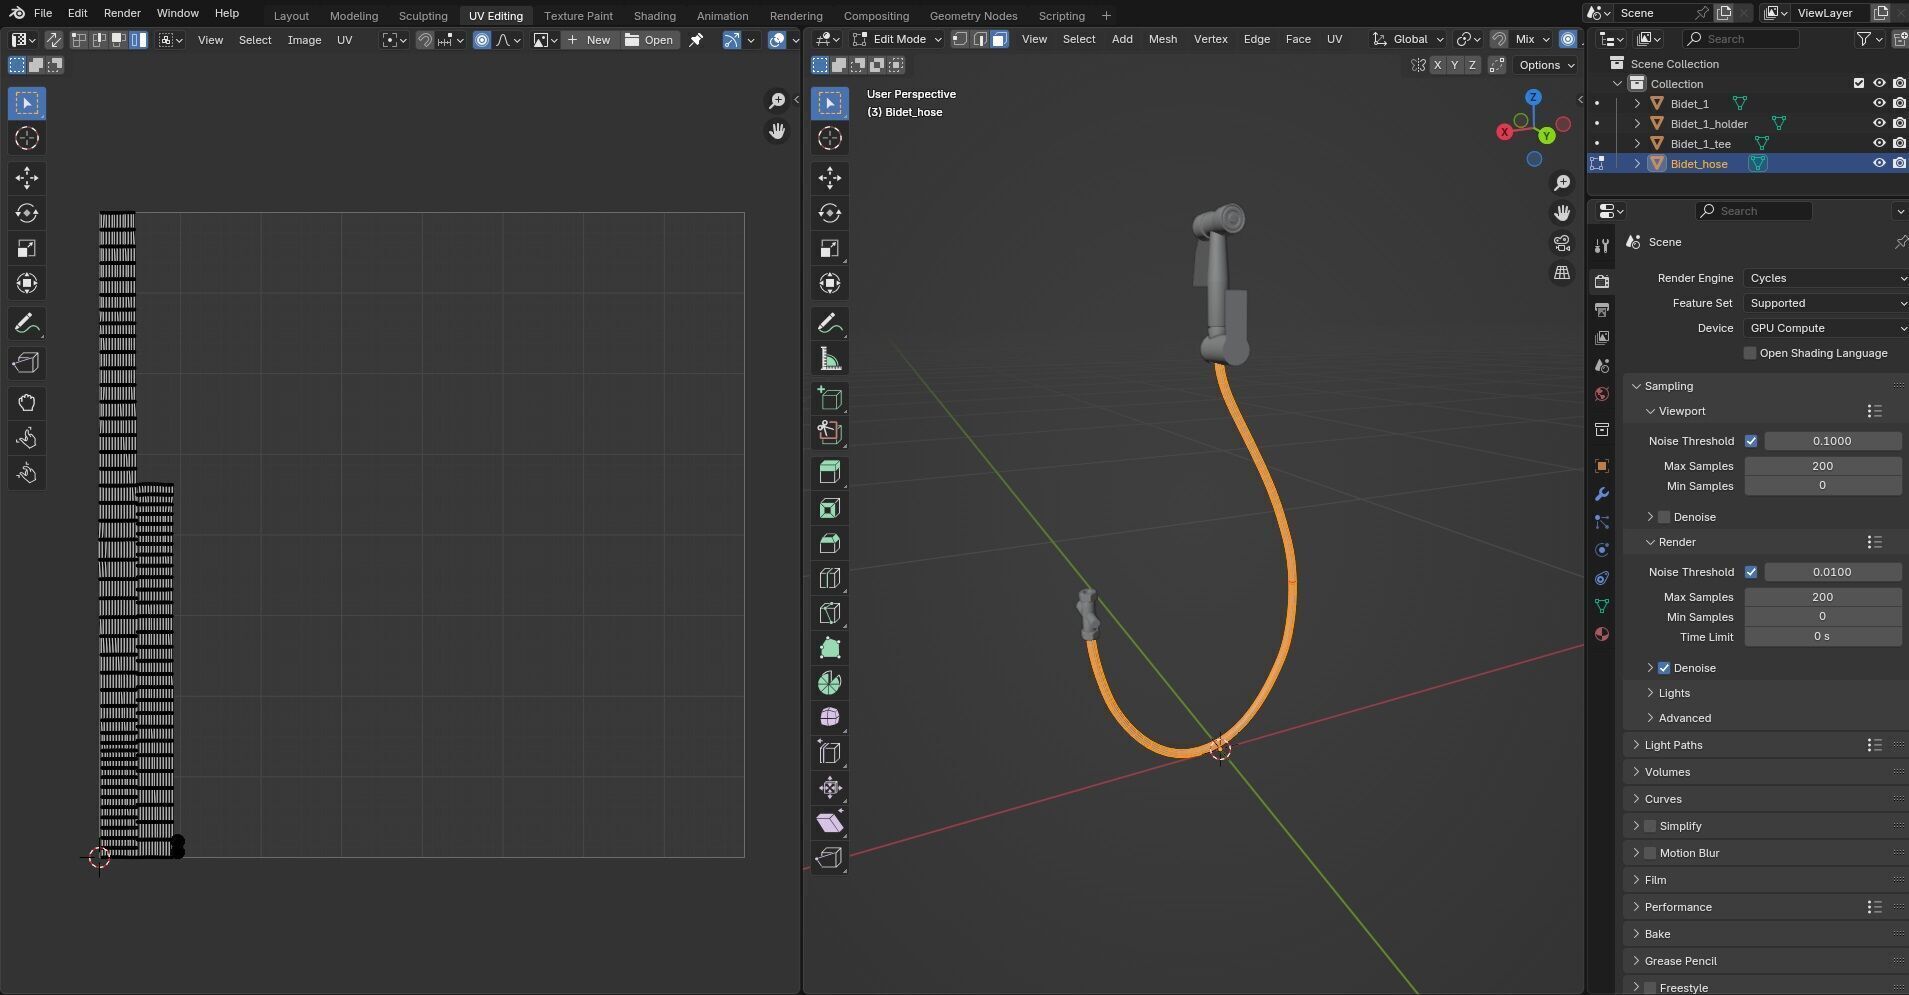Image resolution: width=1909 pixels, height=995 pixels.
Task: Switch perspective/orthographic view with the grid icon
Action: pos(1562,273)
